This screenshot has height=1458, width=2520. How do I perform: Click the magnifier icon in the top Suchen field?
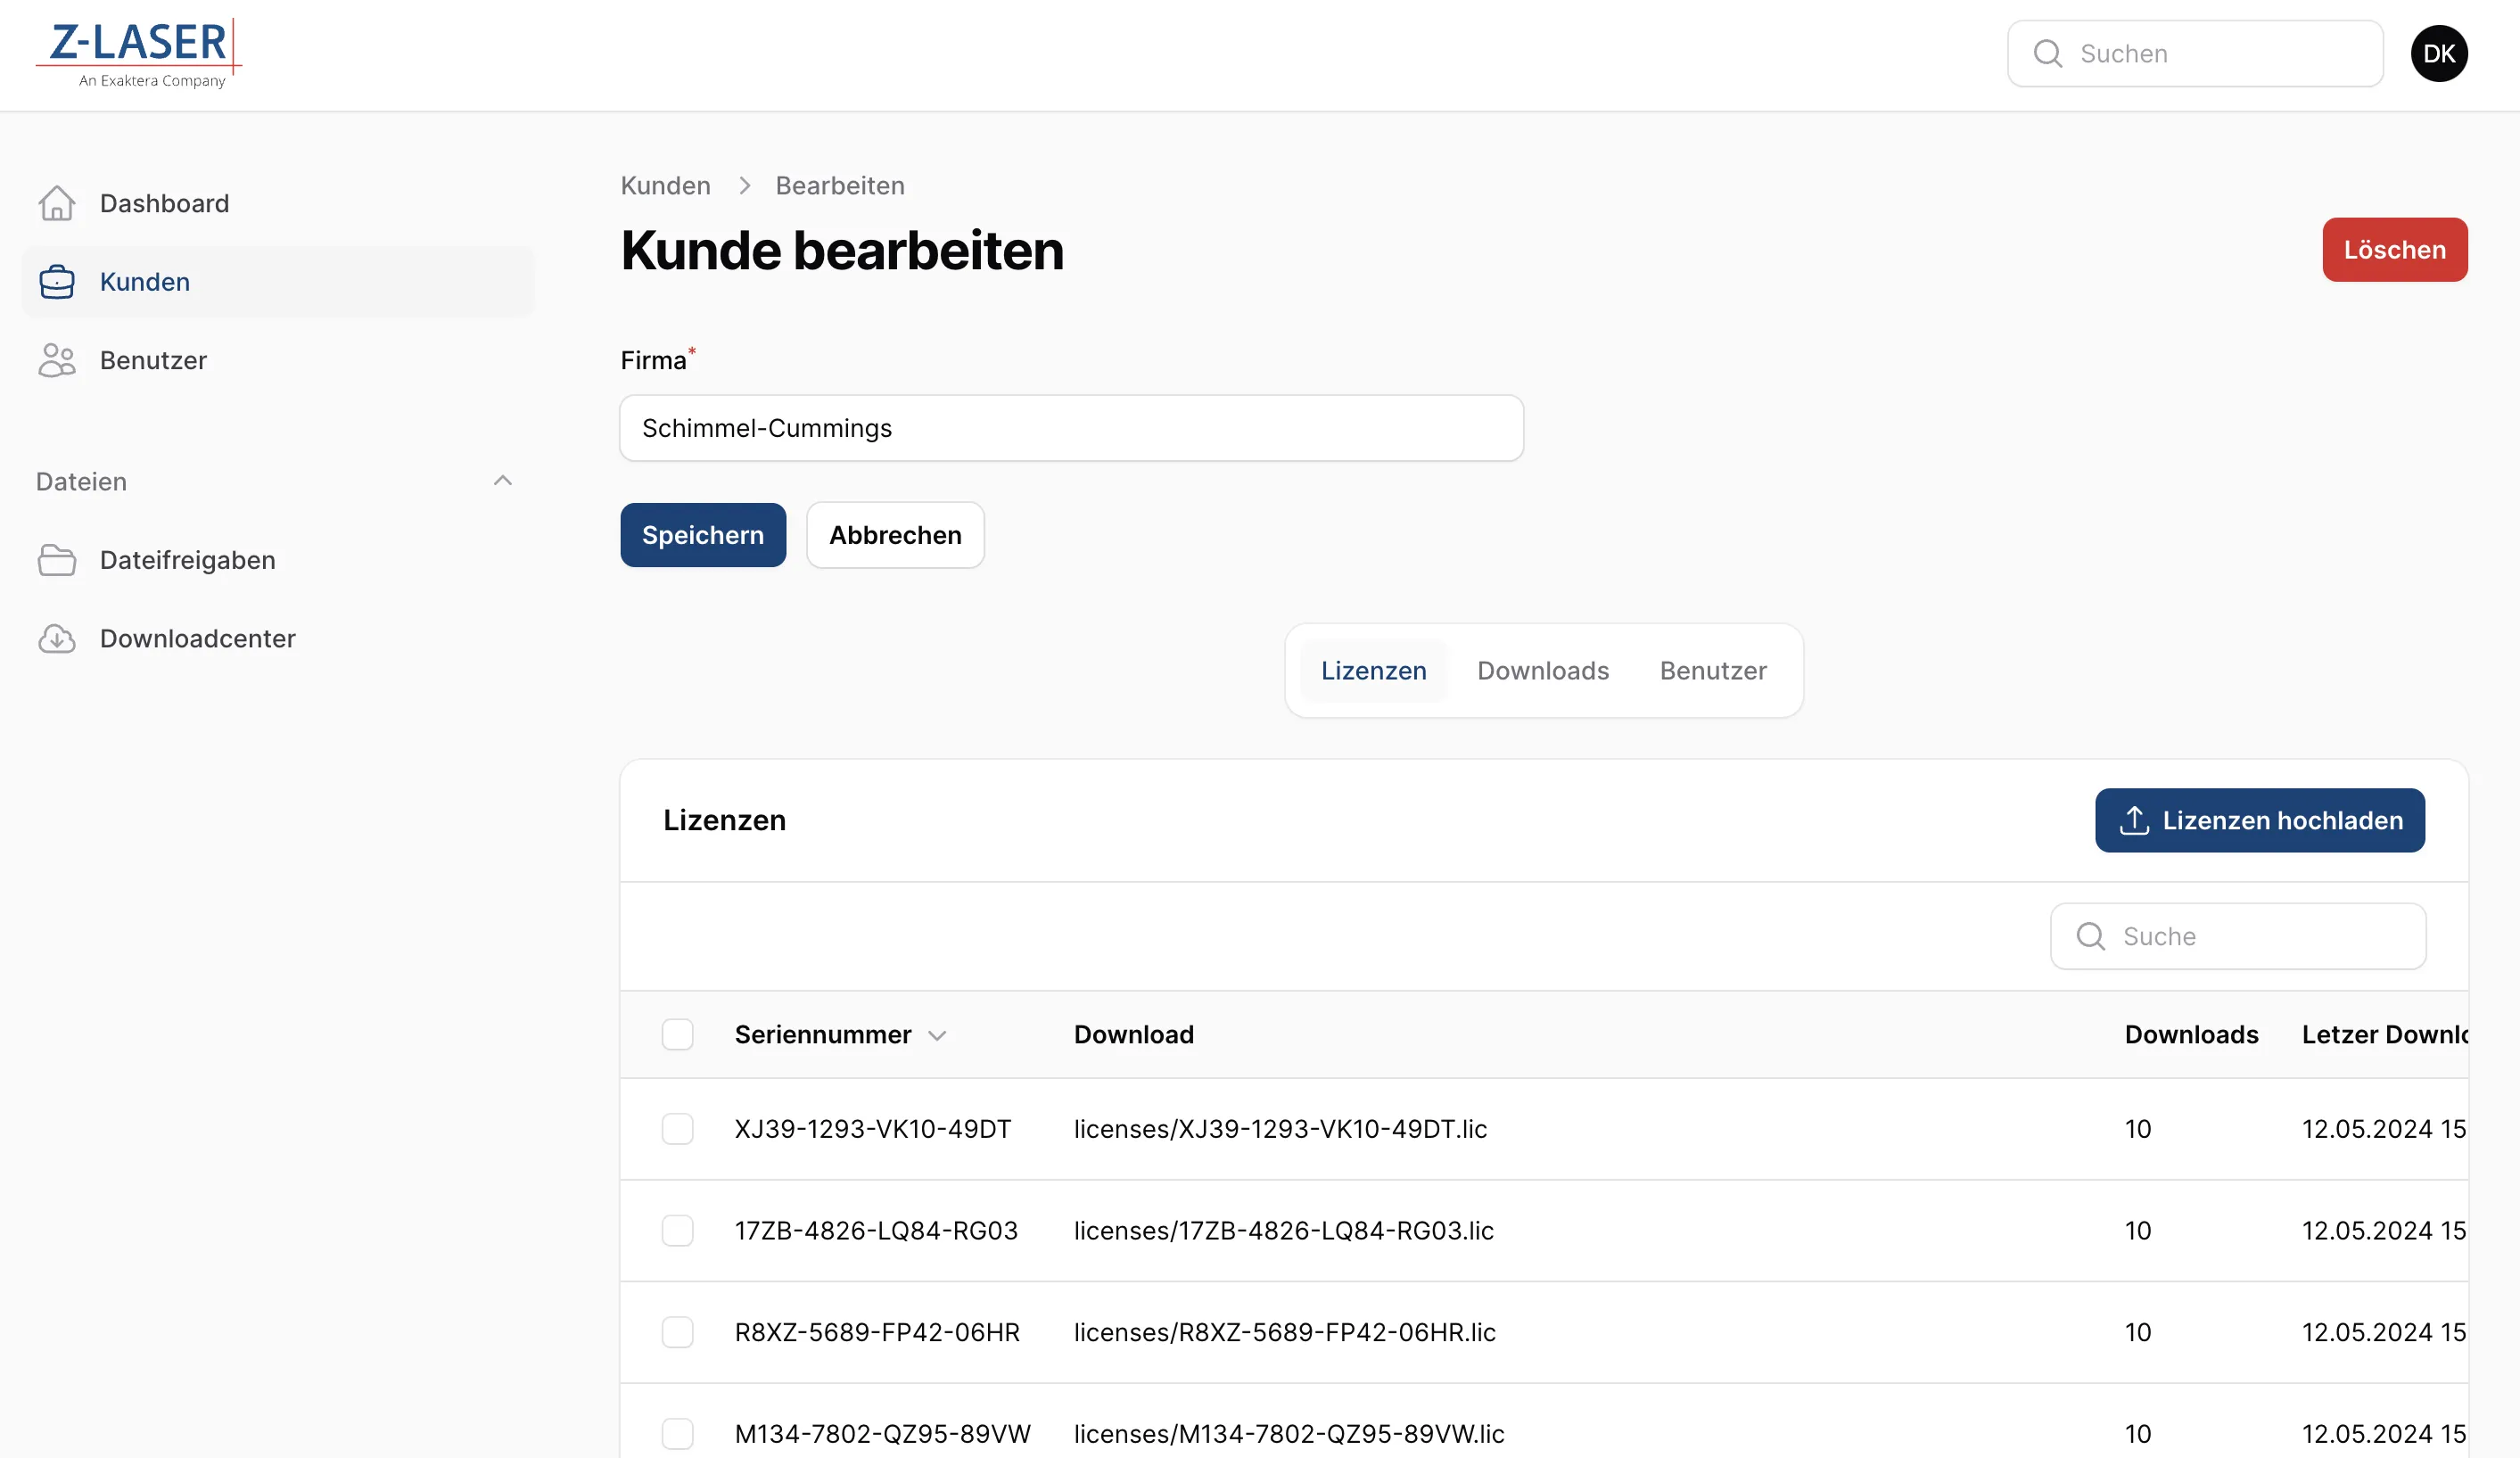pos(2047,54)
